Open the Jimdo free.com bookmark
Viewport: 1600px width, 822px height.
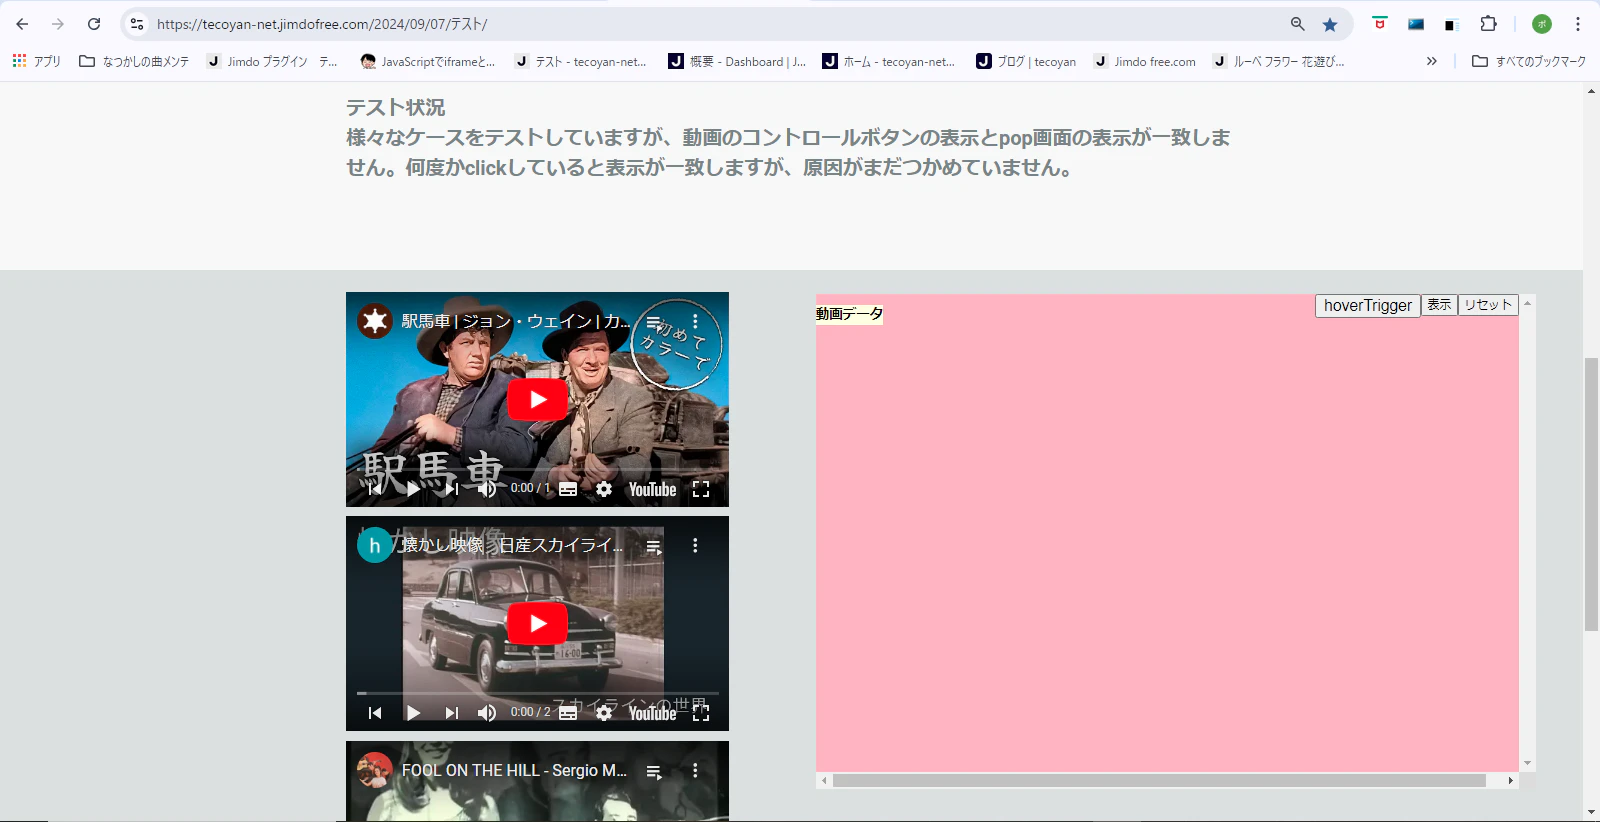(x=1145, y=61)
